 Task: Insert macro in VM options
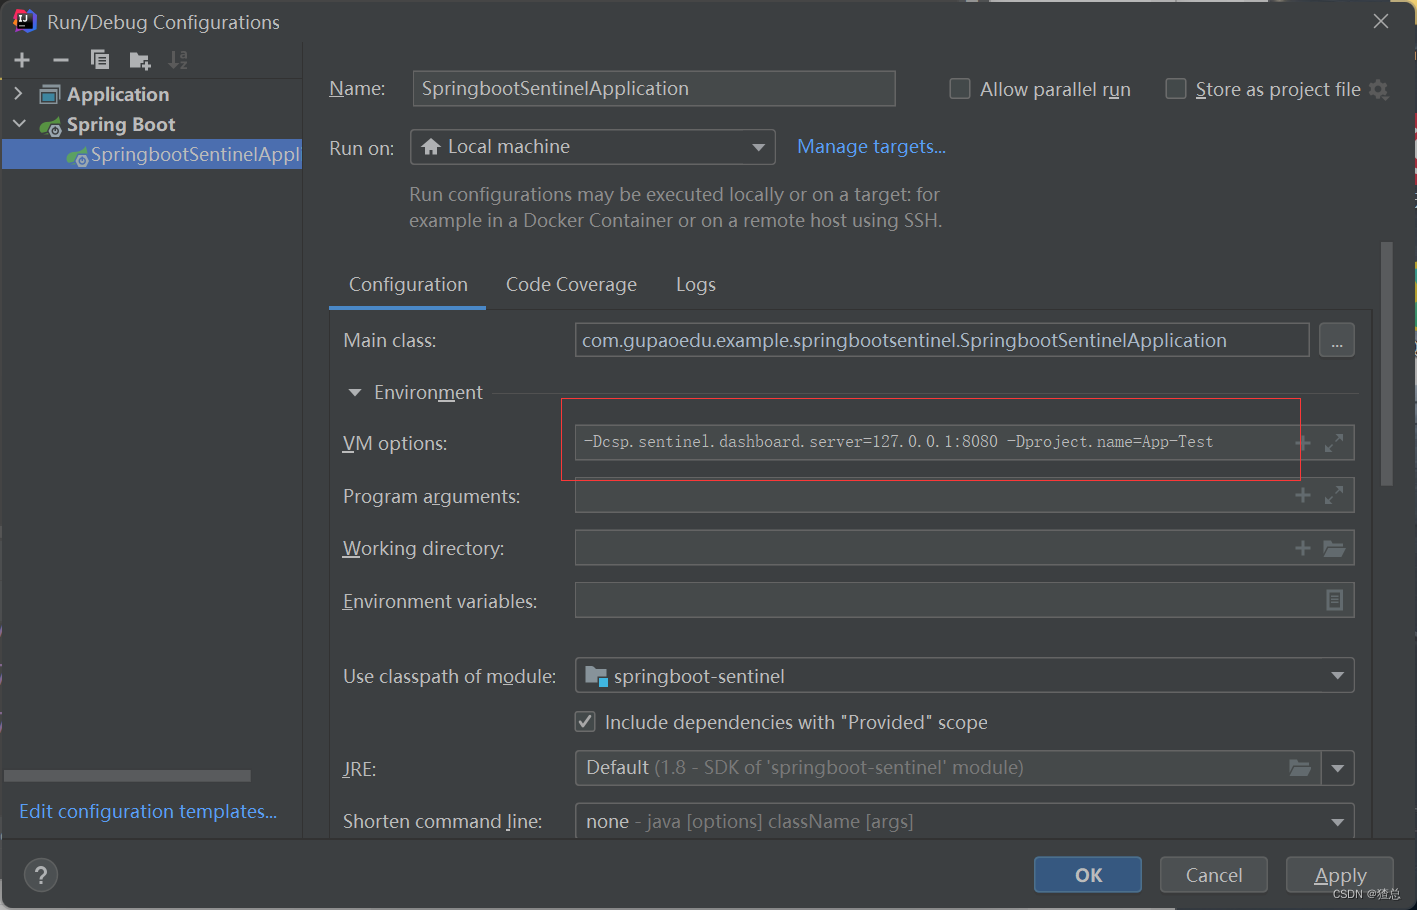(x=1302, y=443)
